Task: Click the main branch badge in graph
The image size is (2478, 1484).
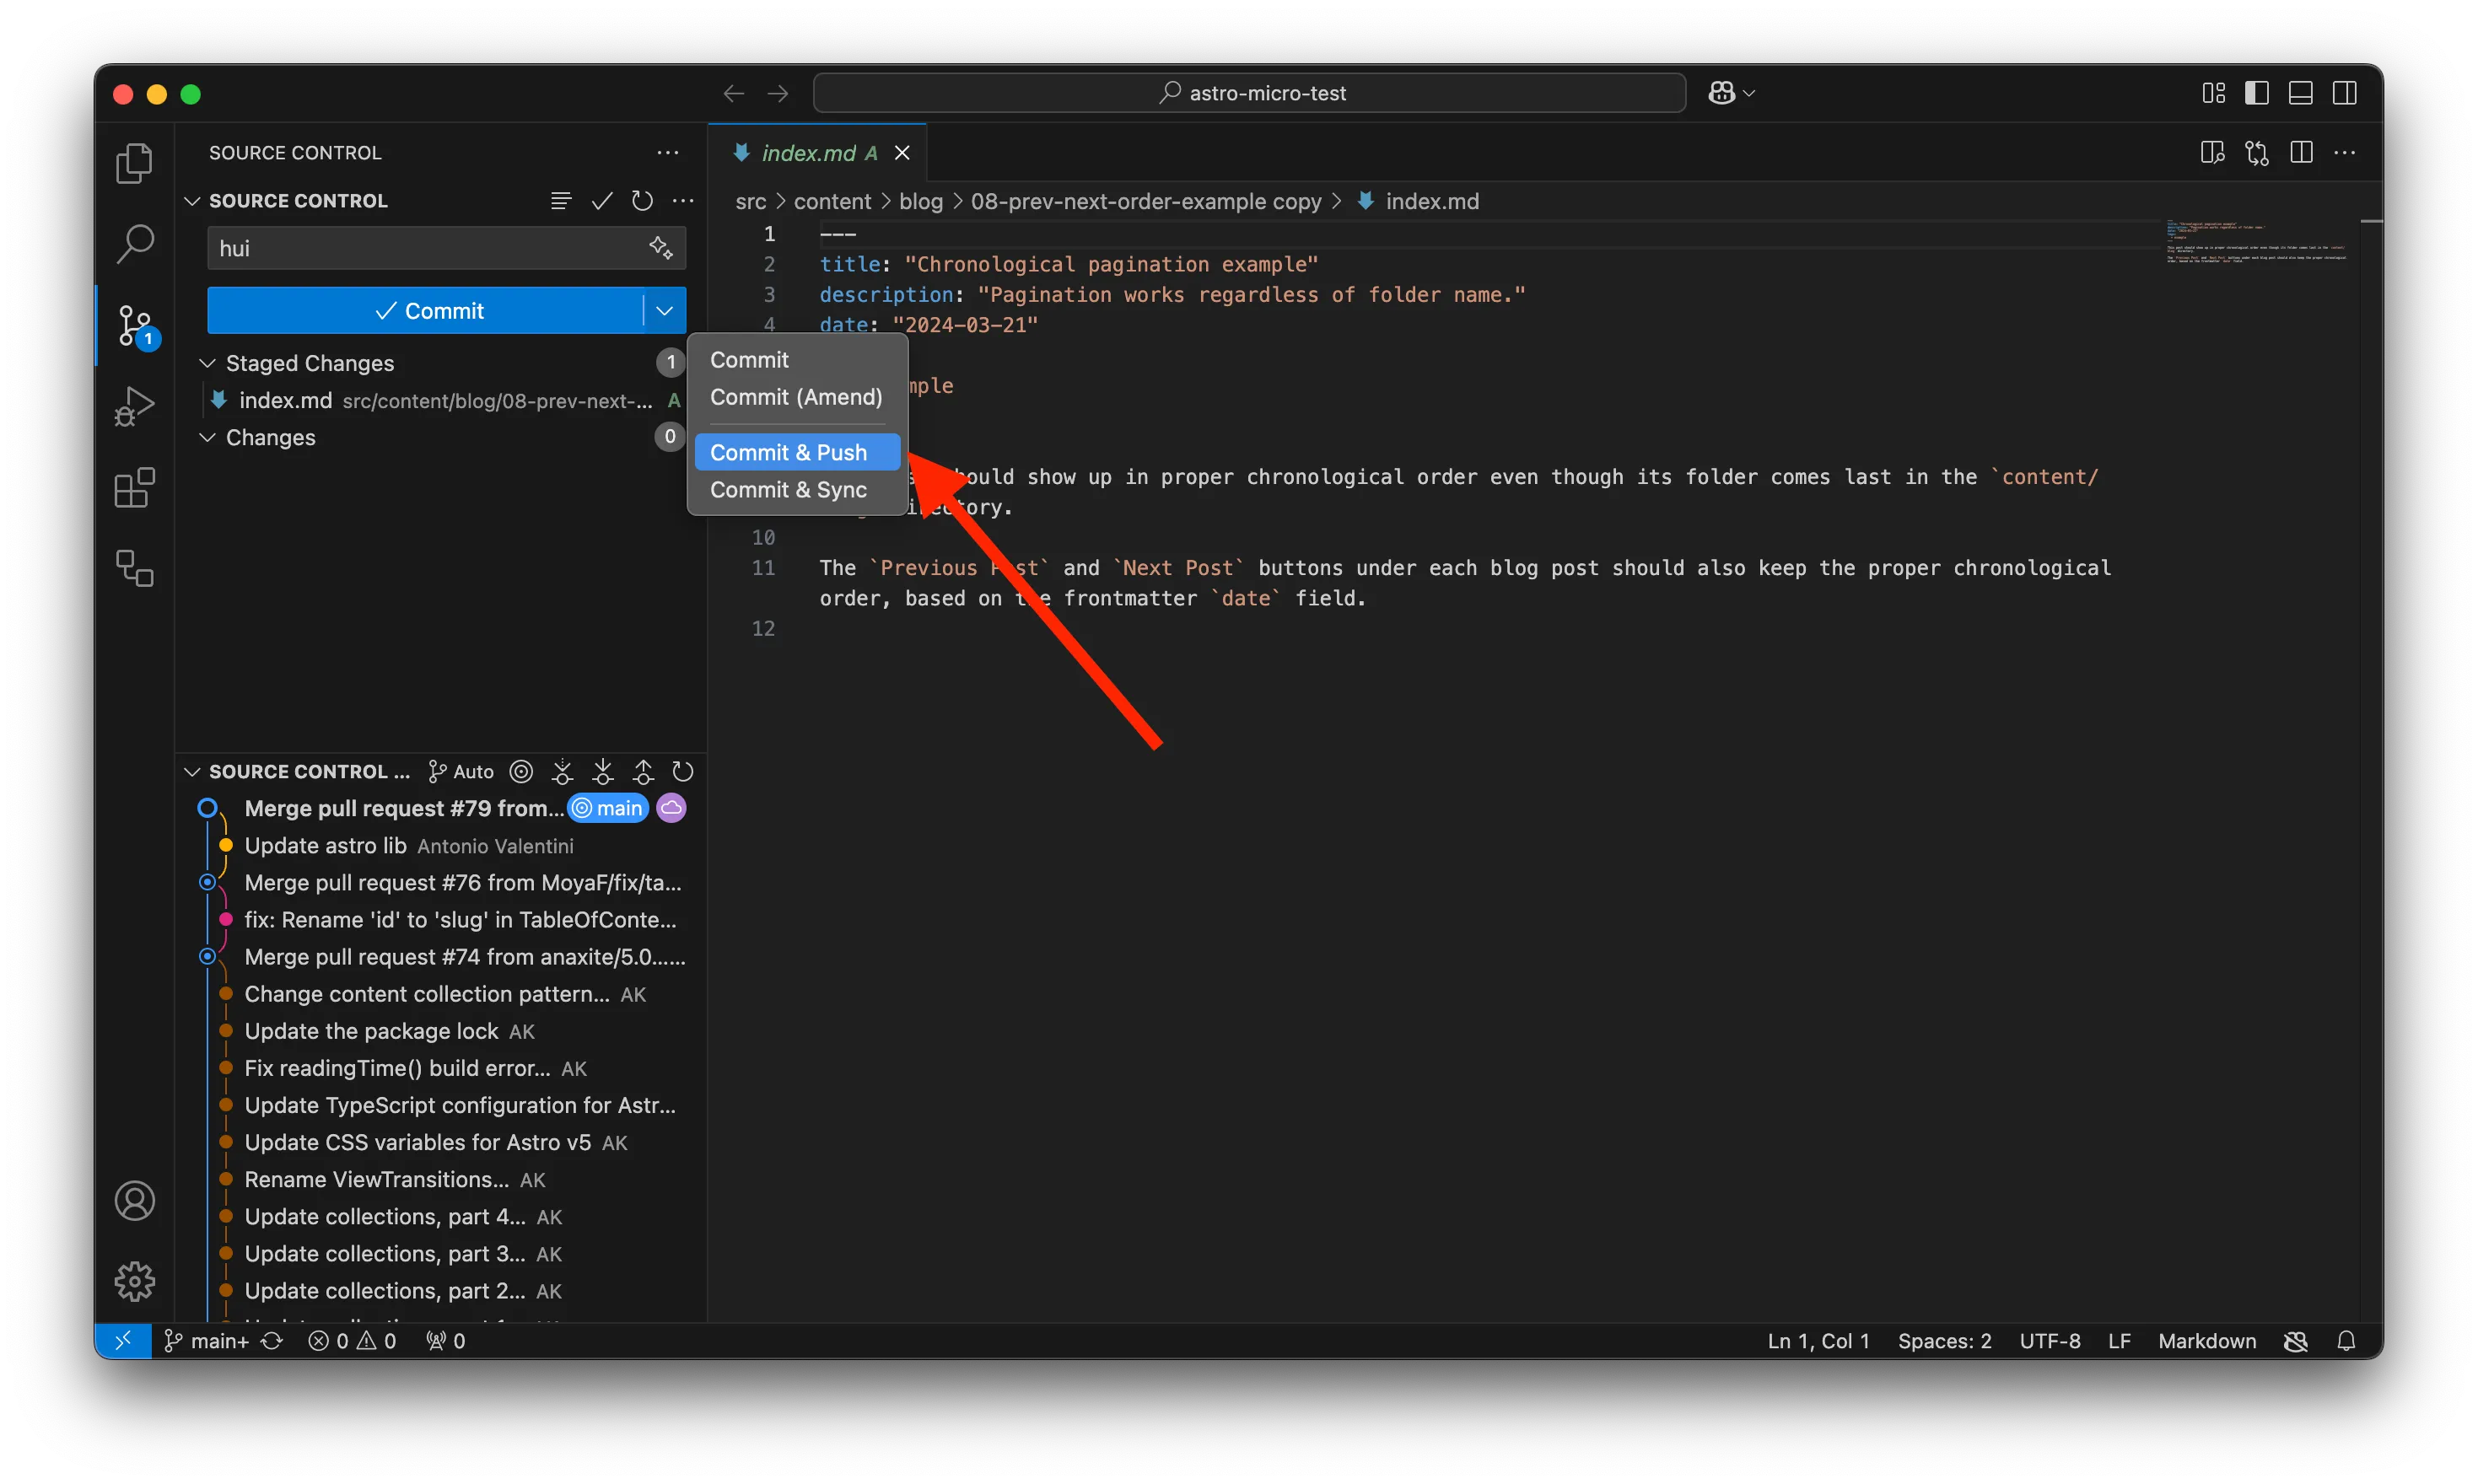Action: coord(608,808)
